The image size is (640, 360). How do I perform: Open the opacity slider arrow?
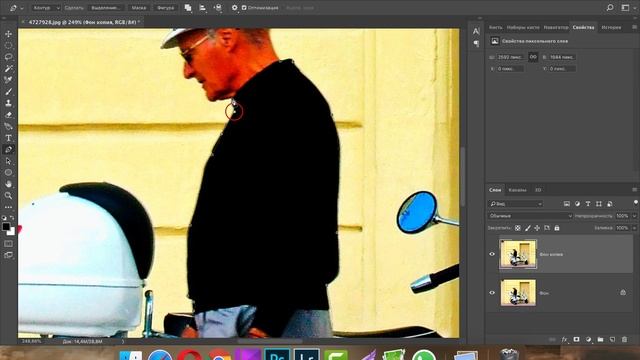(635, 216)
